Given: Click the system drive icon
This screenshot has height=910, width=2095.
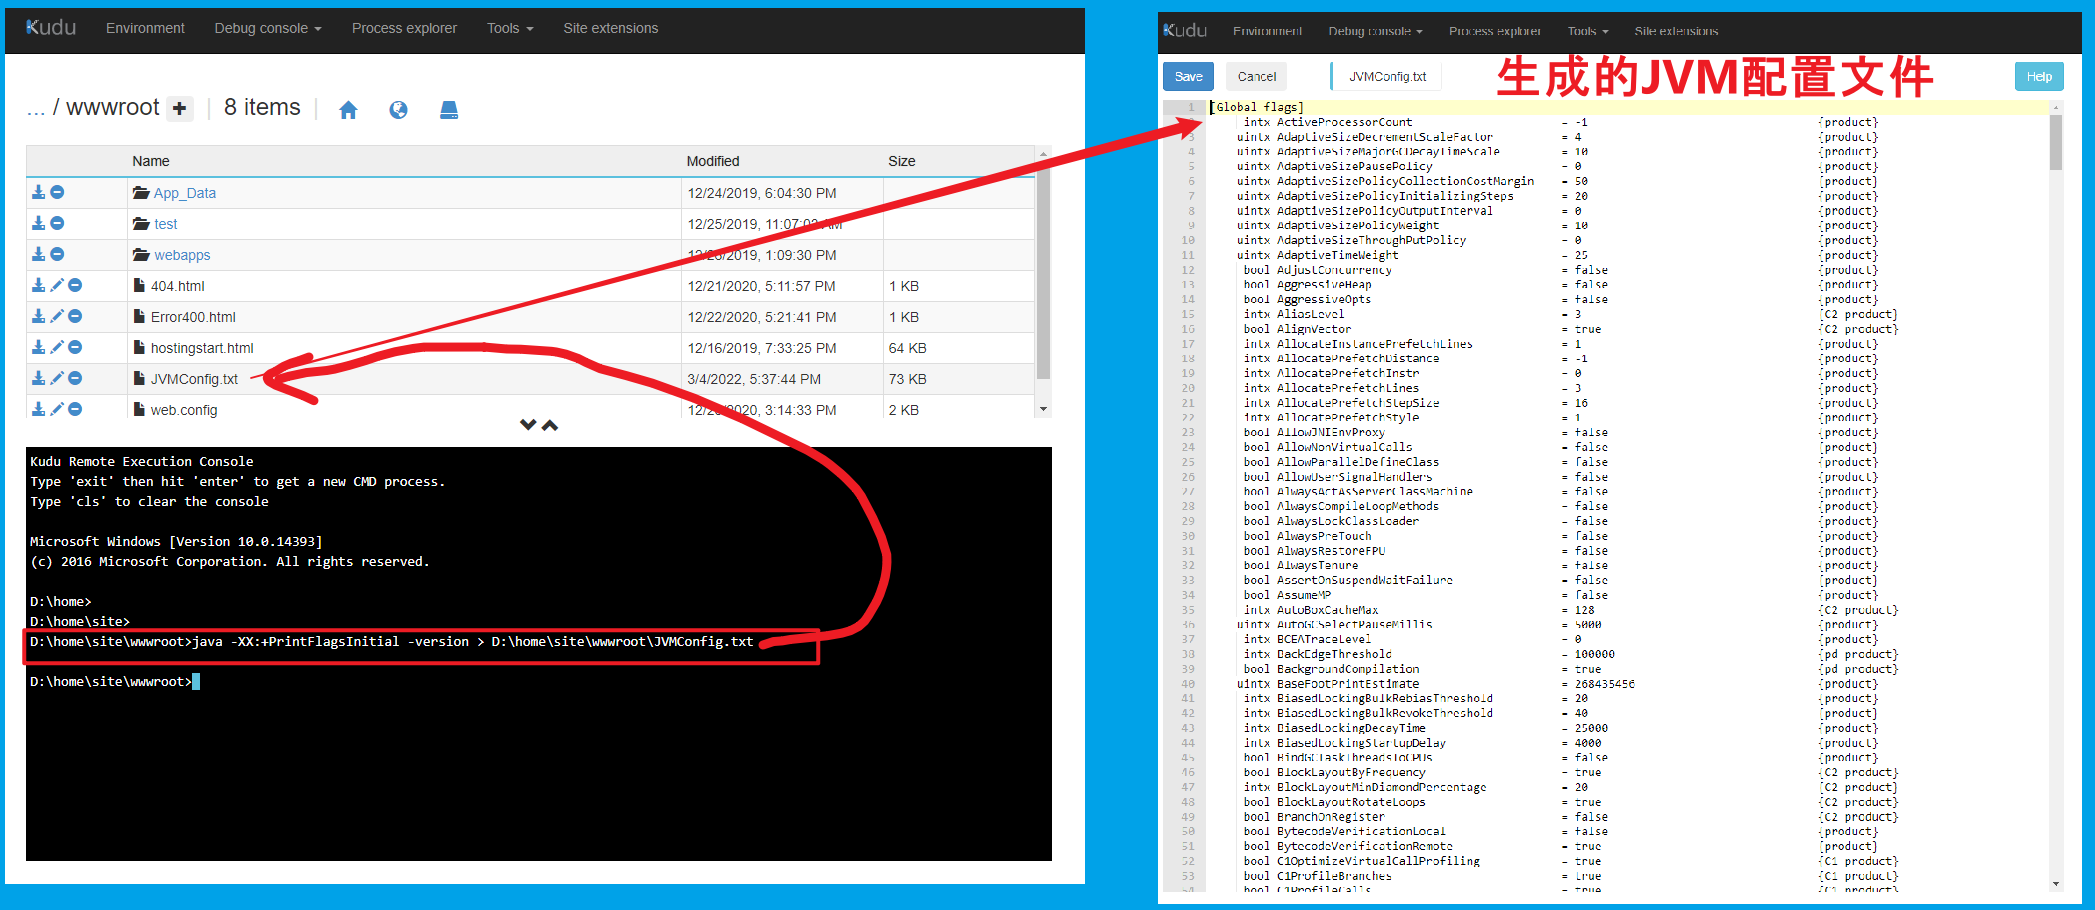Looking at the screenshot, I should 449,110.
